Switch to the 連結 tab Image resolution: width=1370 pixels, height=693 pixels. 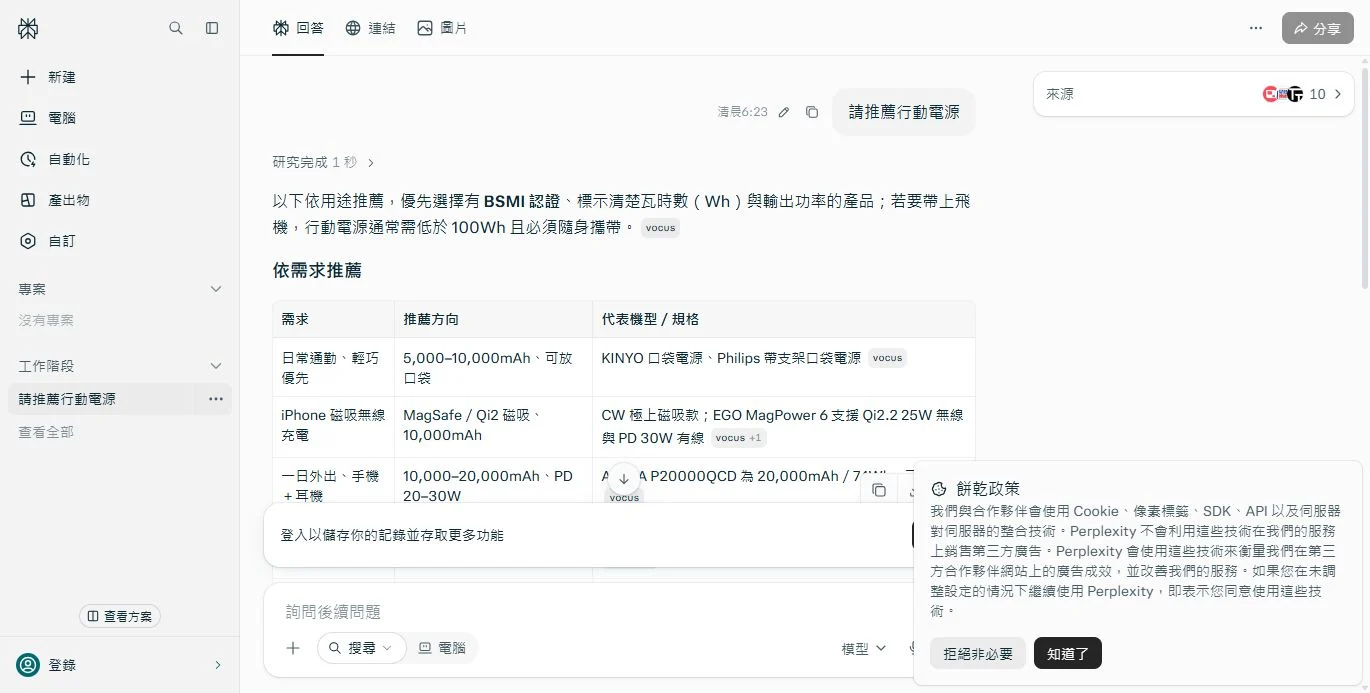(370, 28)
